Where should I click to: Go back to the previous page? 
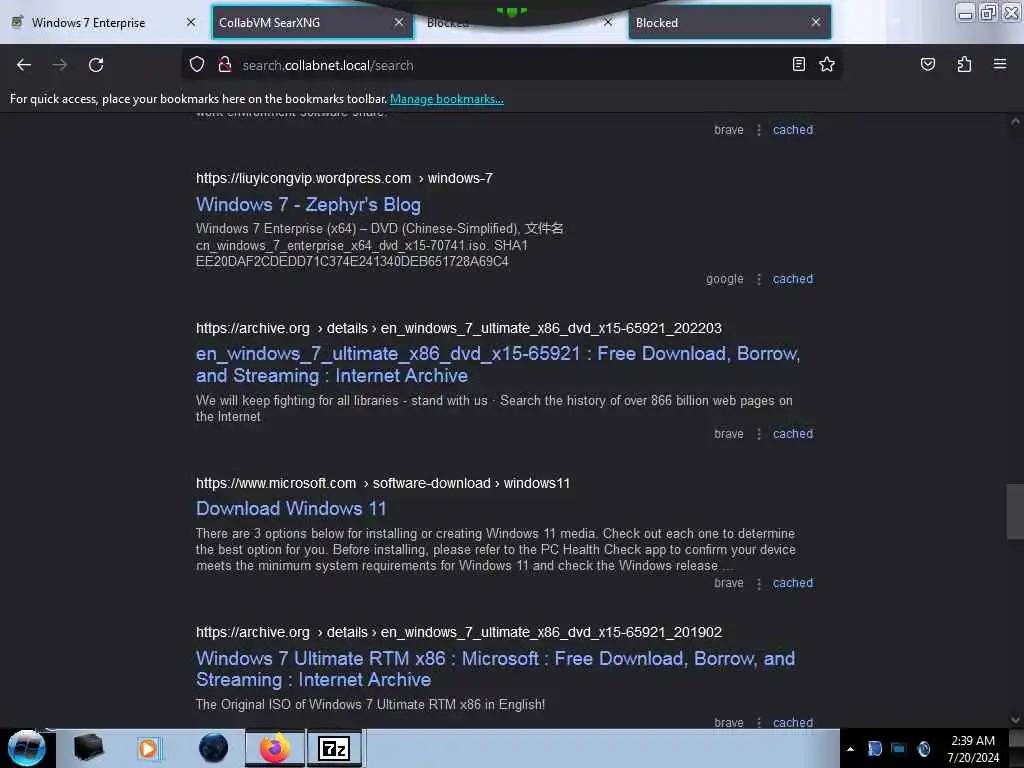tap(24, 65)
